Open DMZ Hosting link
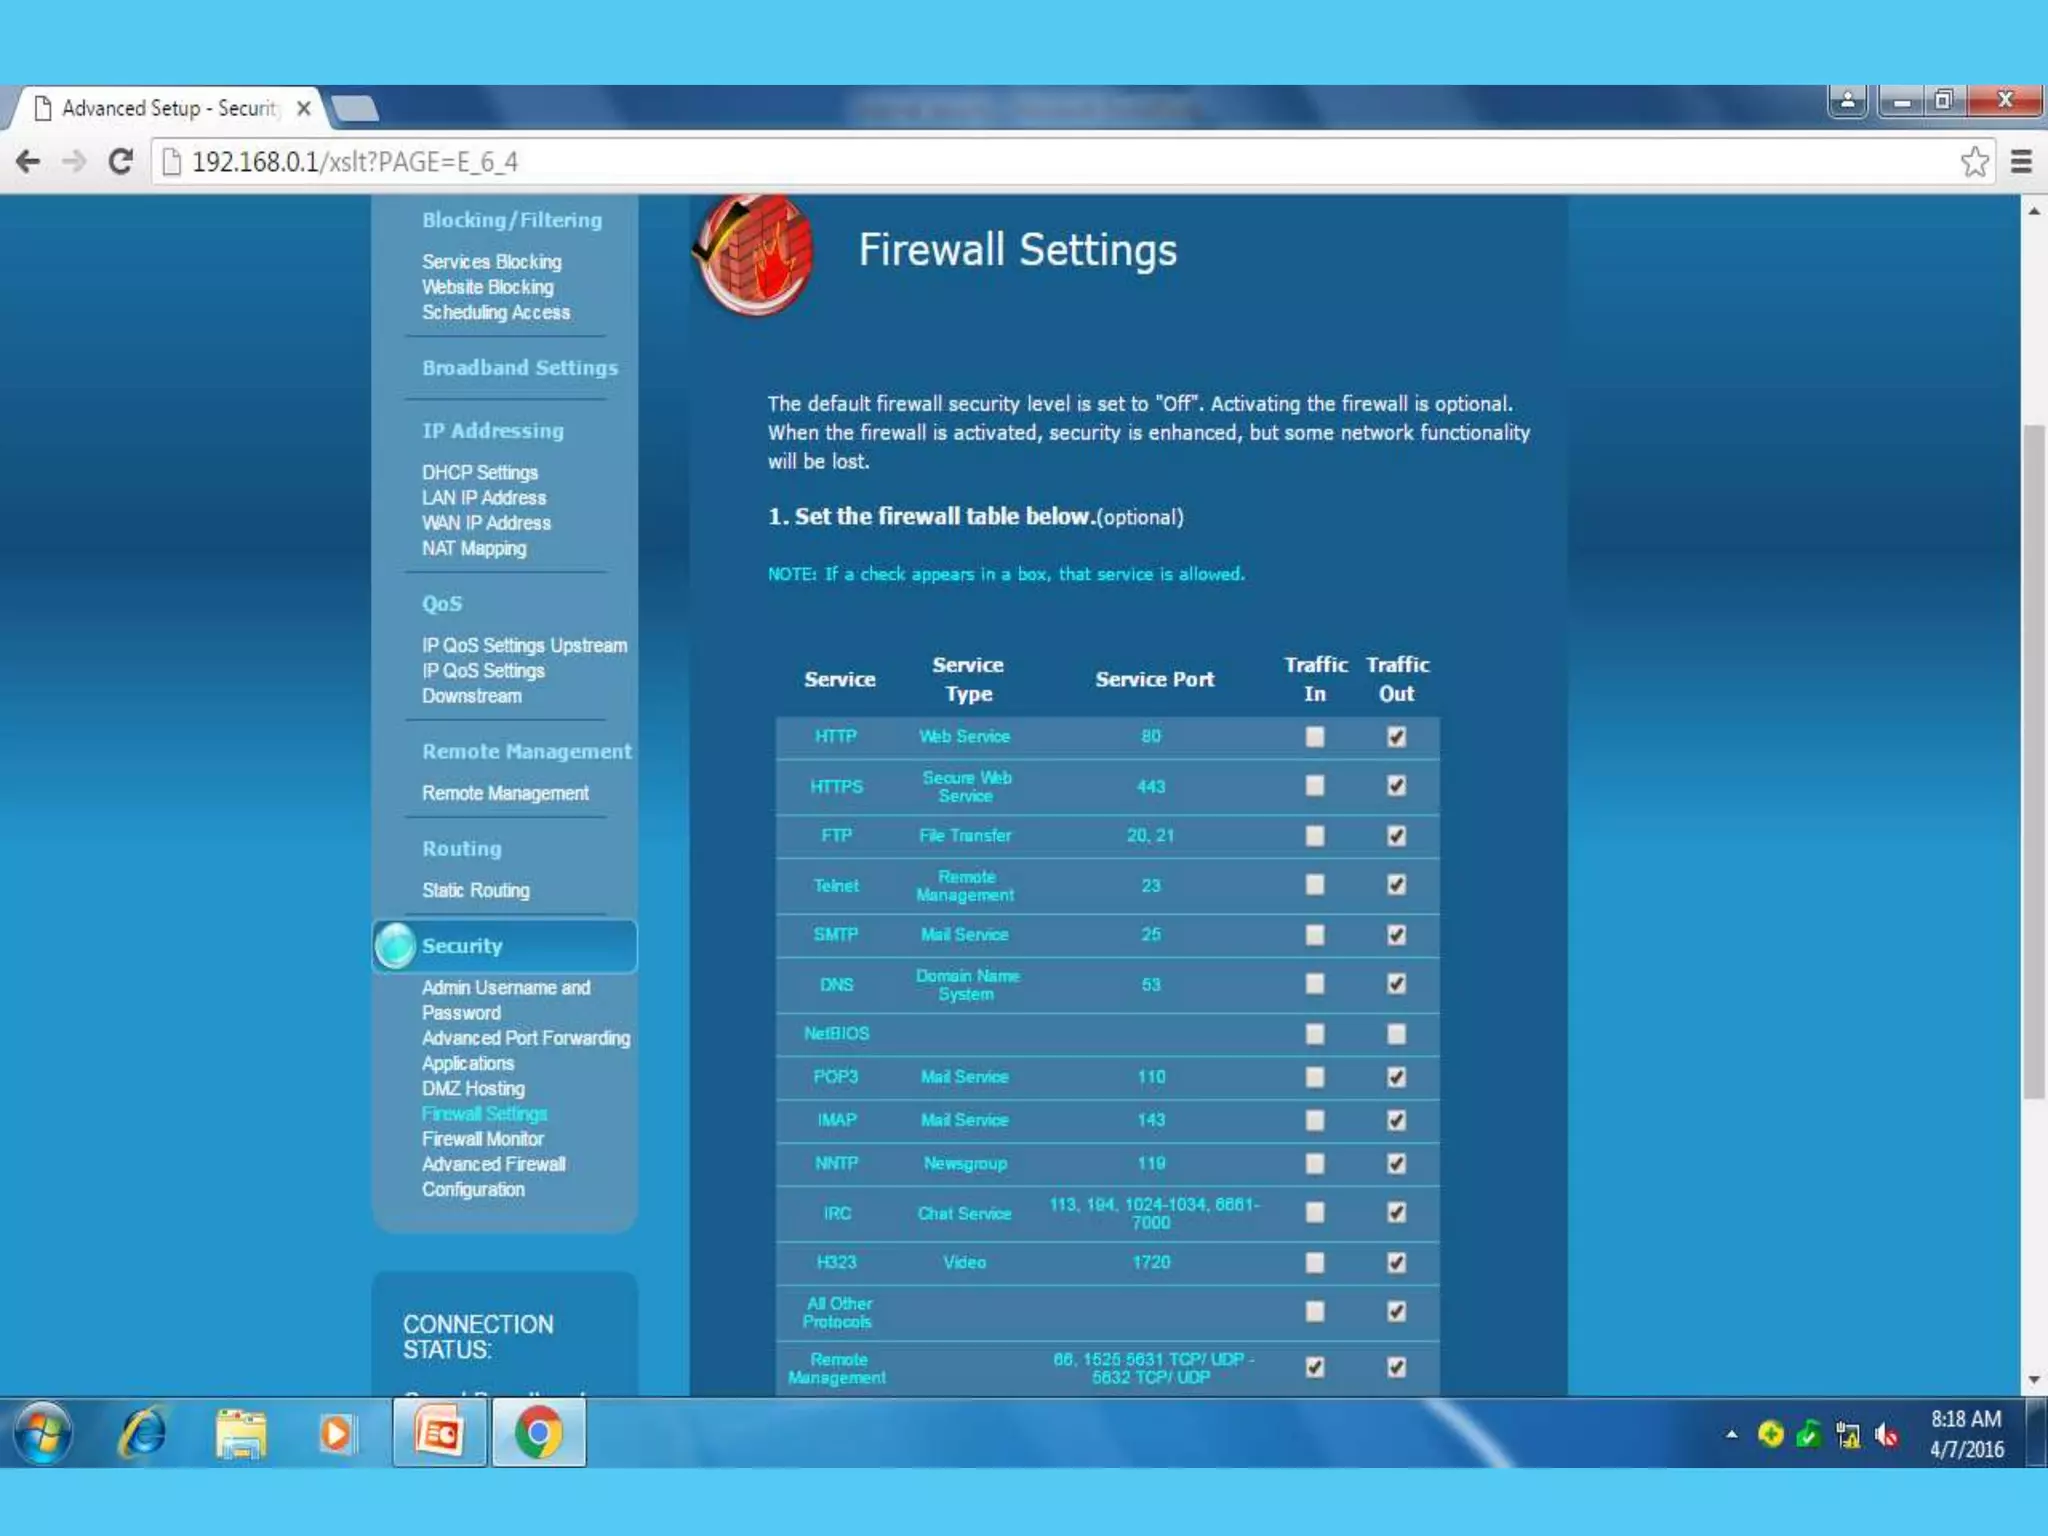 472,1088
